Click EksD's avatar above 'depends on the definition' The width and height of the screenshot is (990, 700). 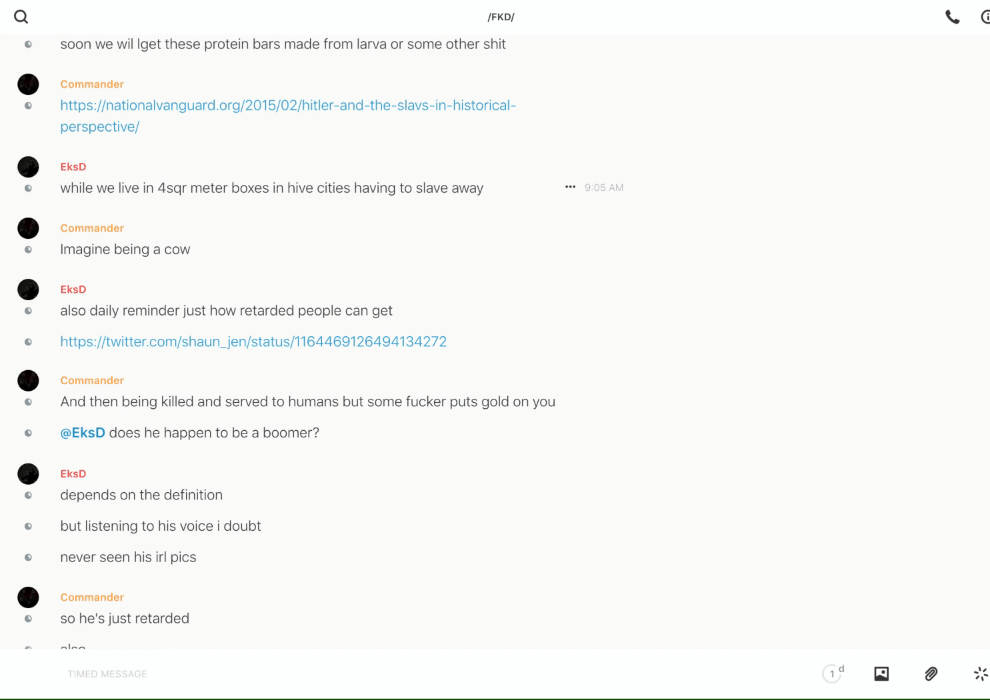tap(28, 474)
